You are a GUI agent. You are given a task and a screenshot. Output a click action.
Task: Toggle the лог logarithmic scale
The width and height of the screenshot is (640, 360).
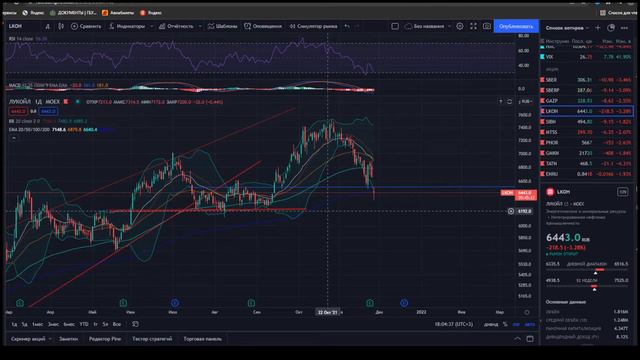(x=516, y=324)
